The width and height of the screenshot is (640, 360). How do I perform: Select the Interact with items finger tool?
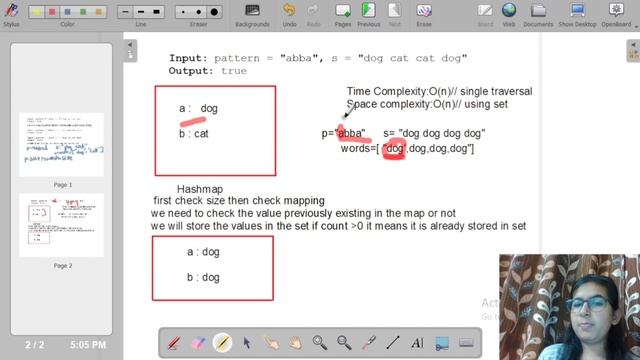271,343
